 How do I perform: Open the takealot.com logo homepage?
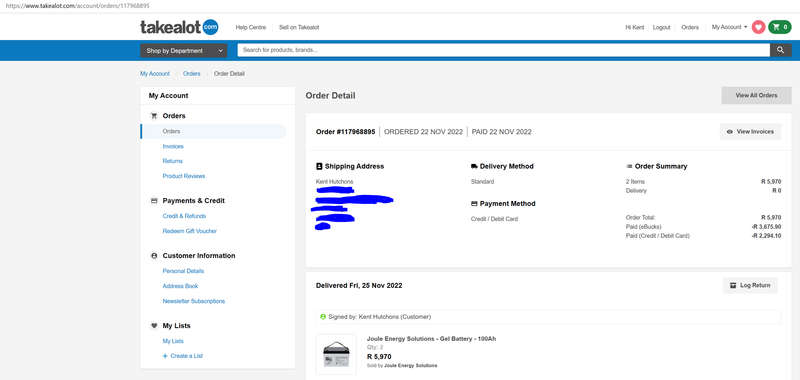tap(179, 27)
